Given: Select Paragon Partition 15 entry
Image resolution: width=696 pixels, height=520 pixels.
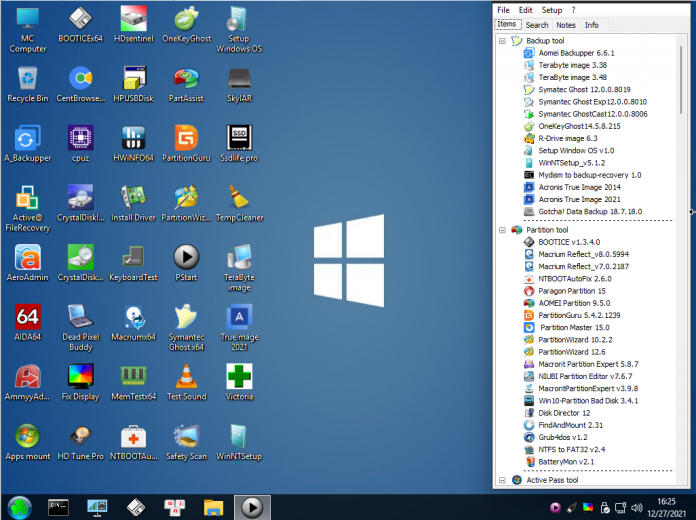Looking at the screenshot, I should pos(572,291).
